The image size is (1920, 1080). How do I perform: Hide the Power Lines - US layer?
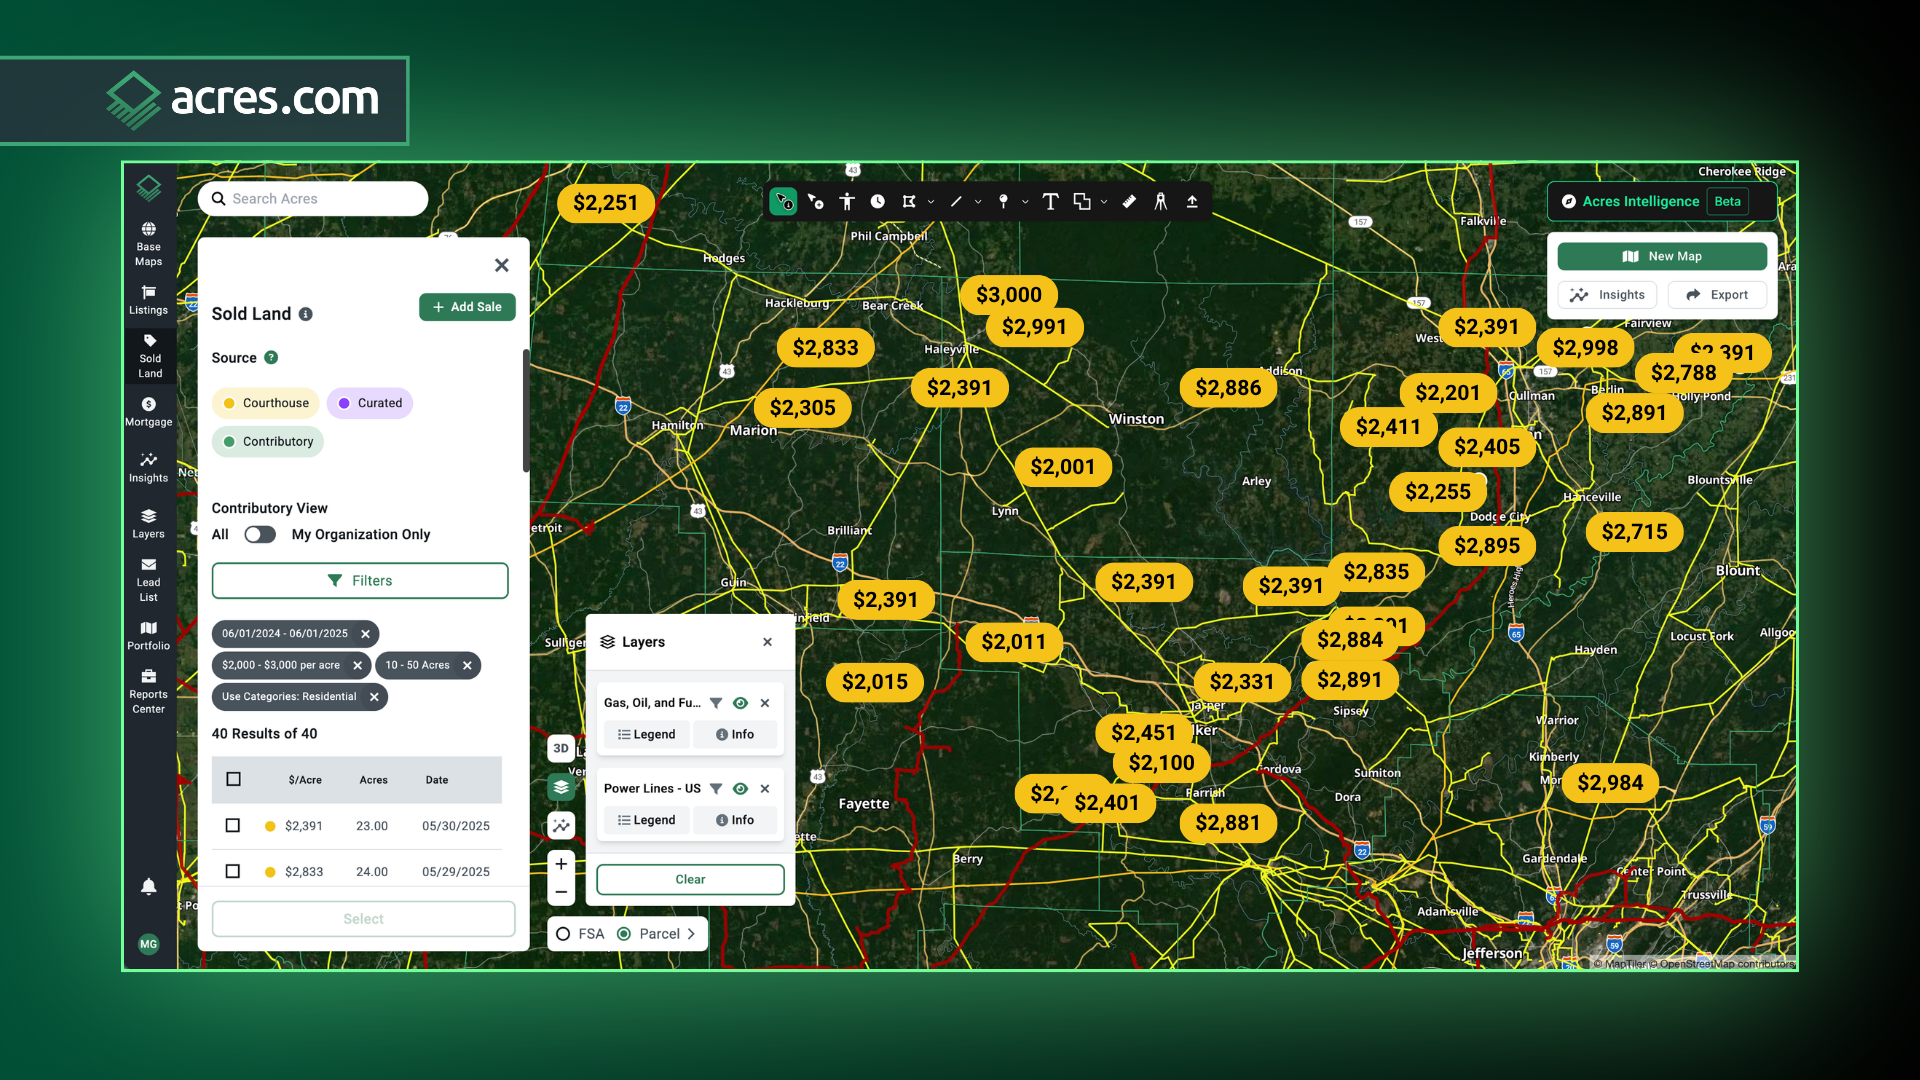(x=740, y=789)
